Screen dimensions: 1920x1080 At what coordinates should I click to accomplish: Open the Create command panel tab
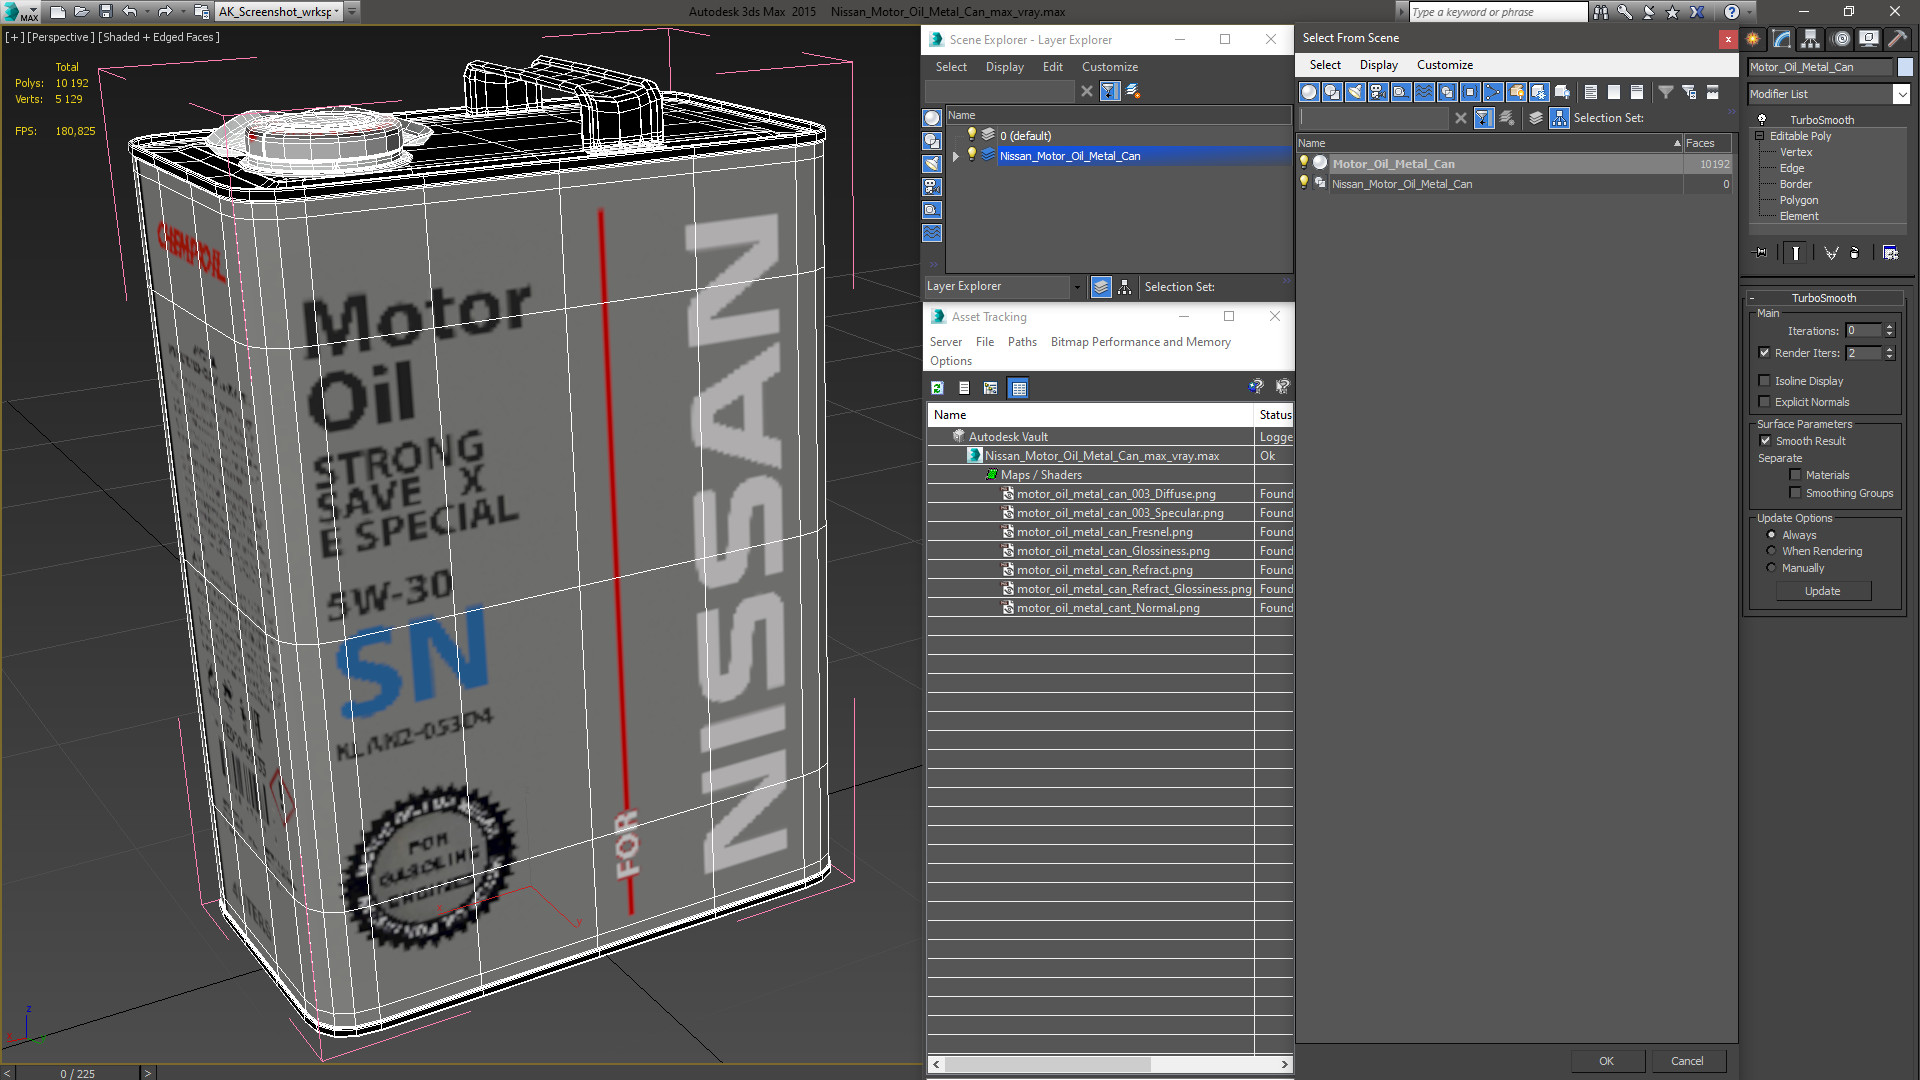(x=1753, y=39)
